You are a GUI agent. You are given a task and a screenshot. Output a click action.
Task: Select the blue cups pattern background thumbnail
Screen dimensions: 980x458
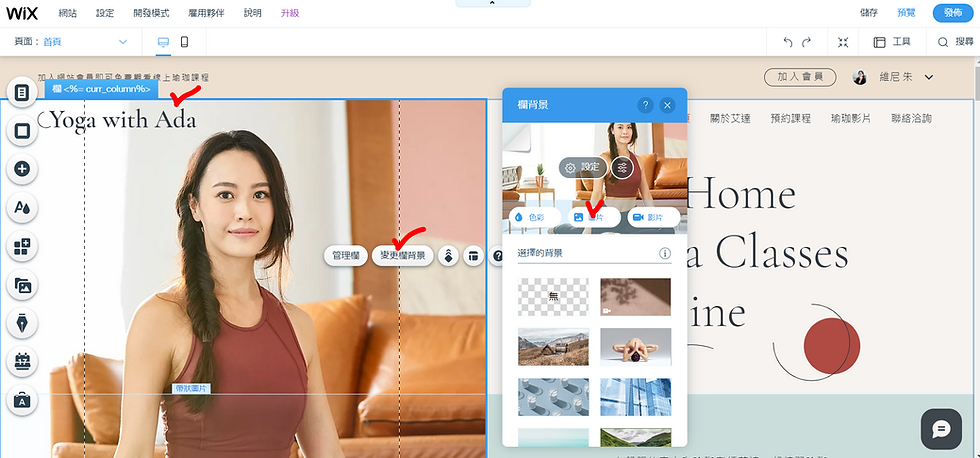click(553, 397)
